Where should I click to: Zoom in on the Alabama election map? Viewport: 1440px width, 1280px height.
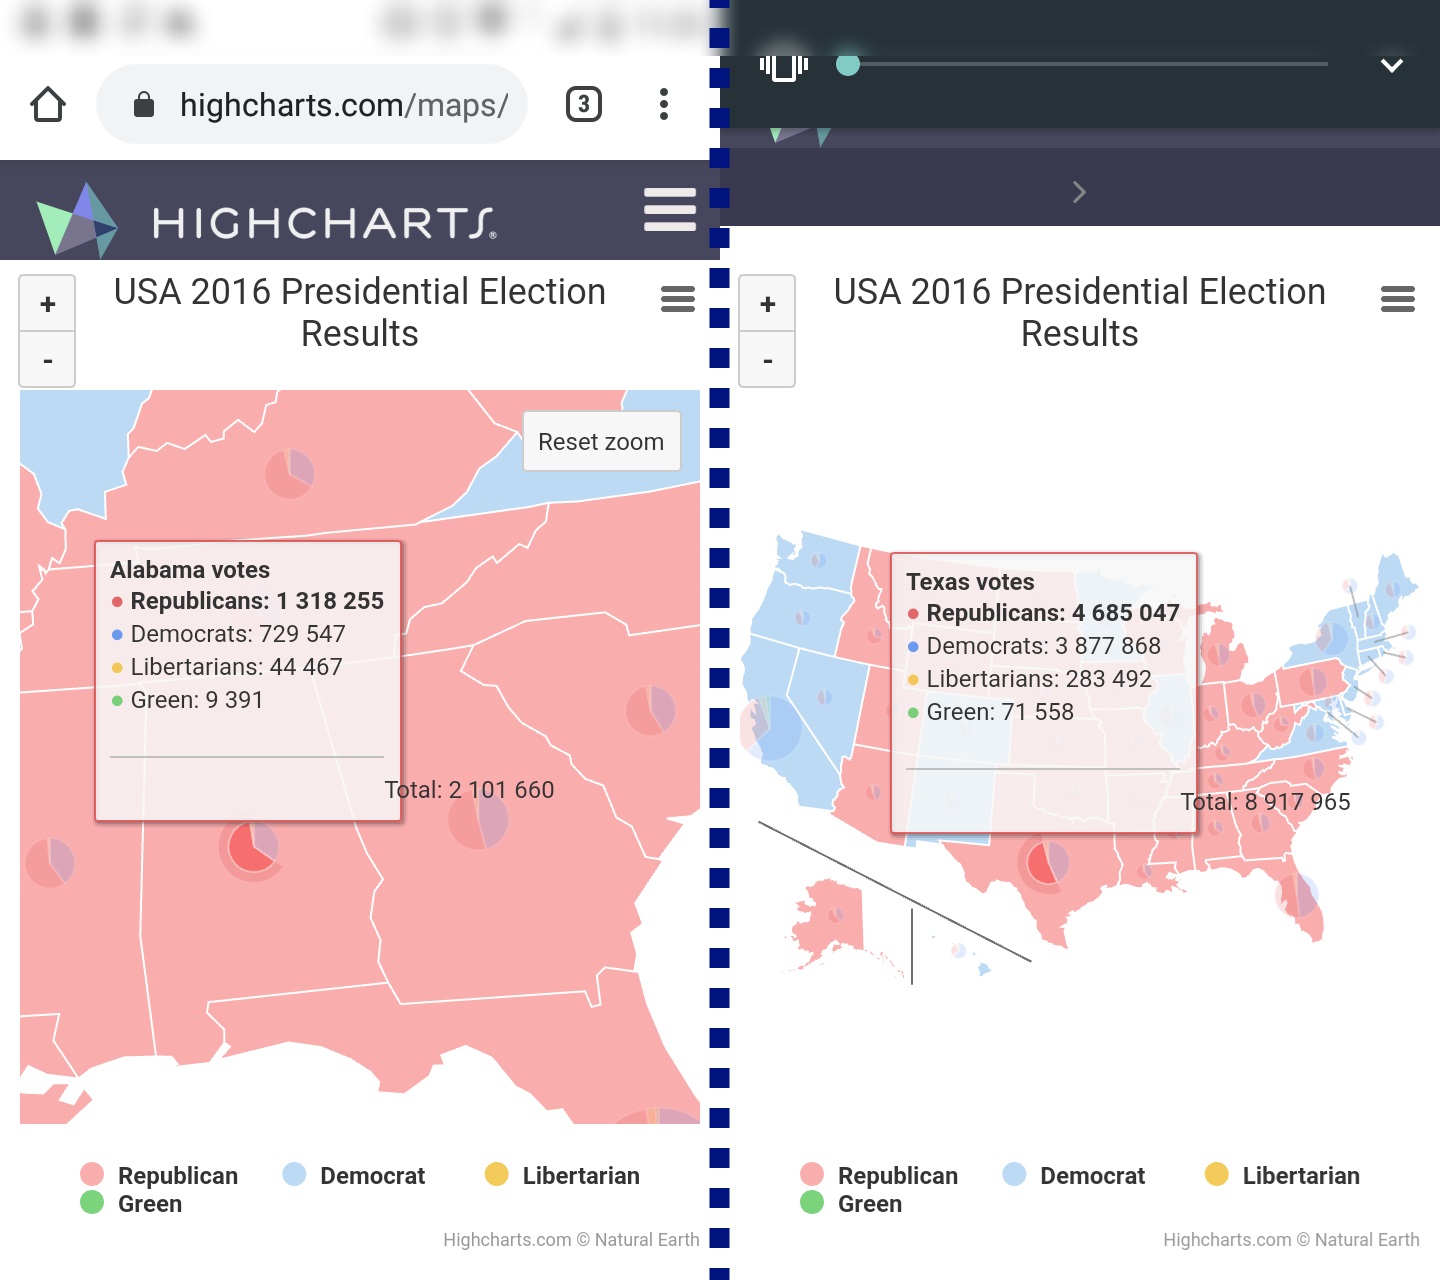[47, 303]
